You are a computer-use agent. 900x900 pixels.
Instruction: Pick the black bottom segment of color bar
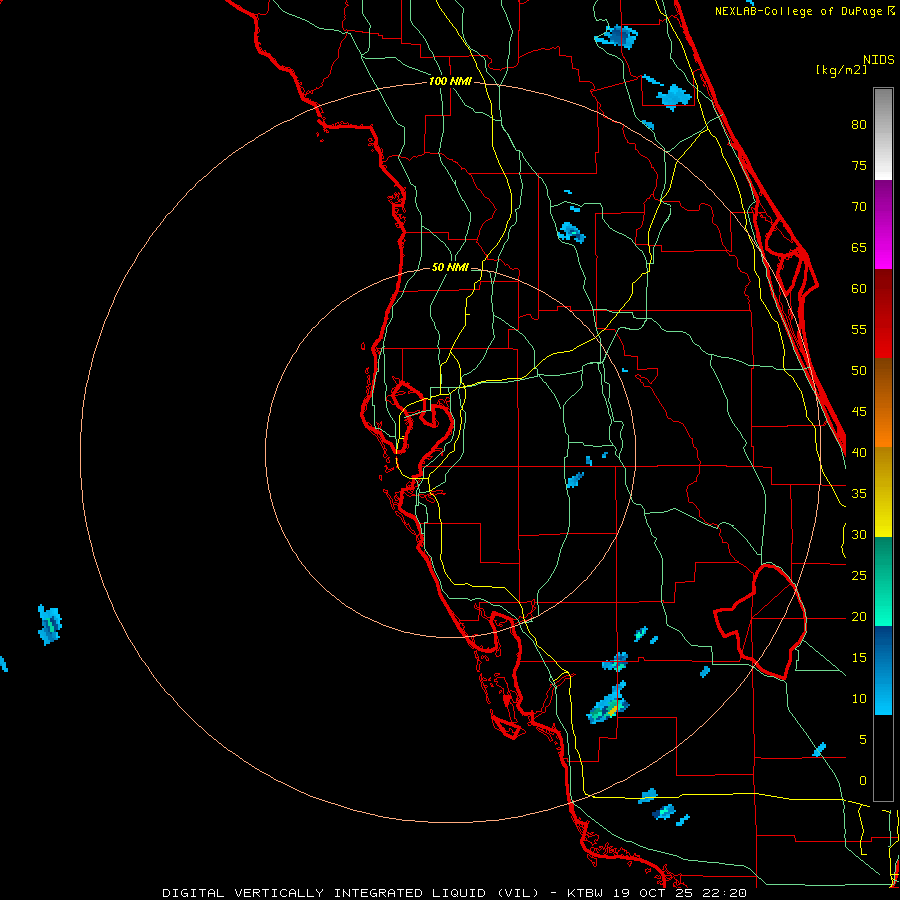coord(883,758)
